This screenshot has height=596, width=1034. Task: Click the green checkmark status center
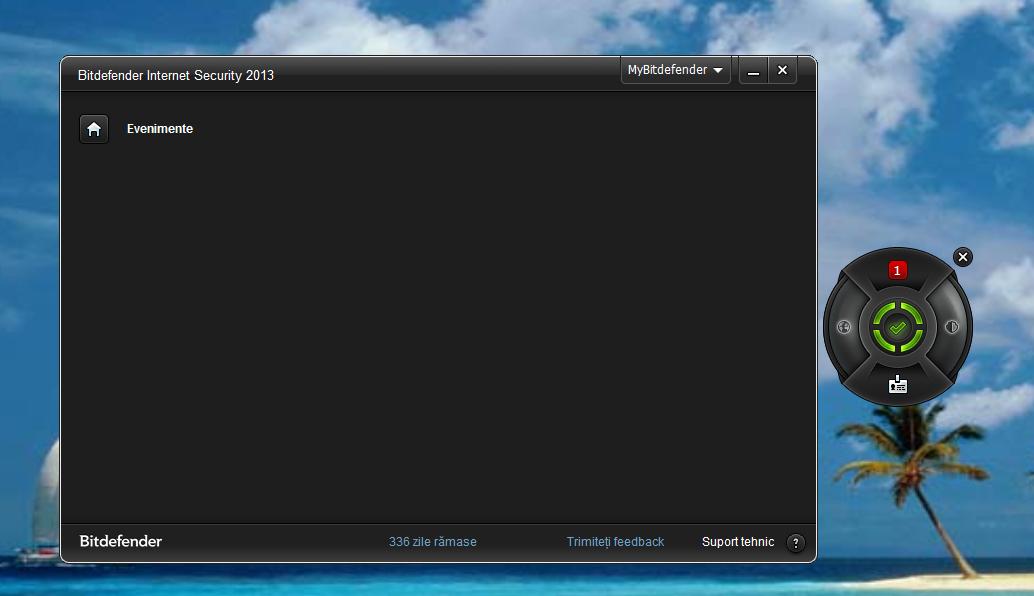point(897,327)
